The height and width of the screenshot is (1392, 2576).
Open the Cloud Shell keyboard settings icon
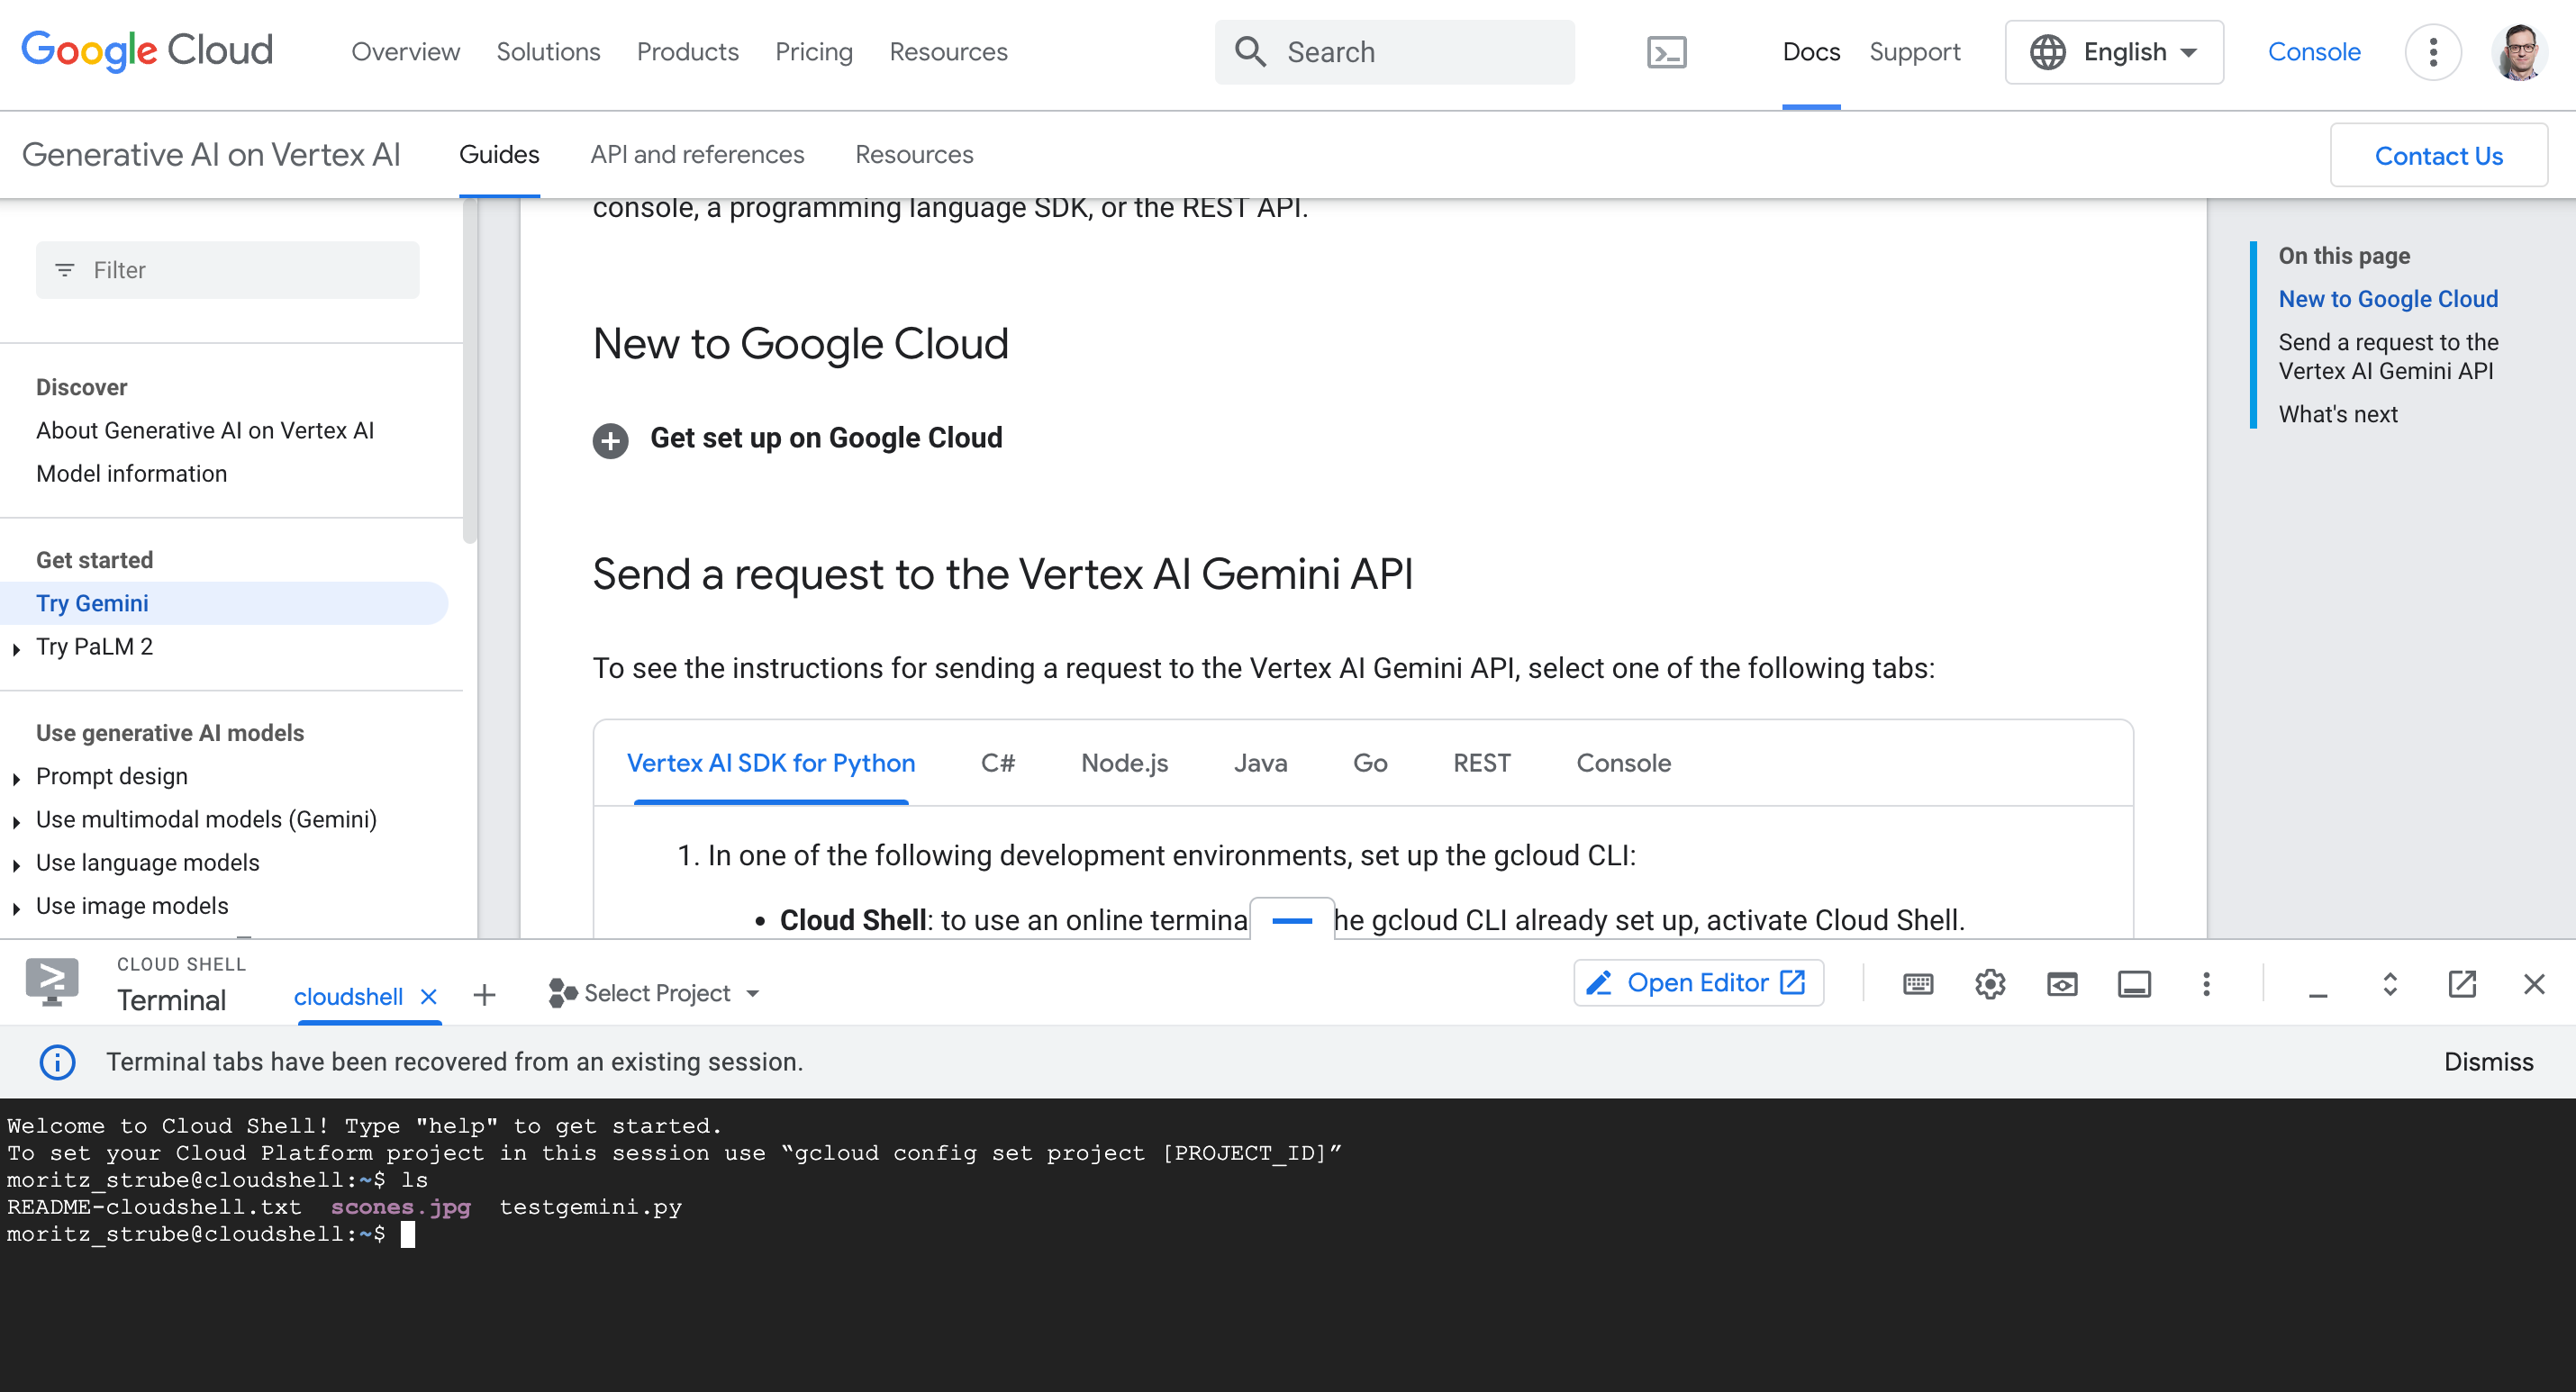pyautogui.click(x=1917, y=984)
